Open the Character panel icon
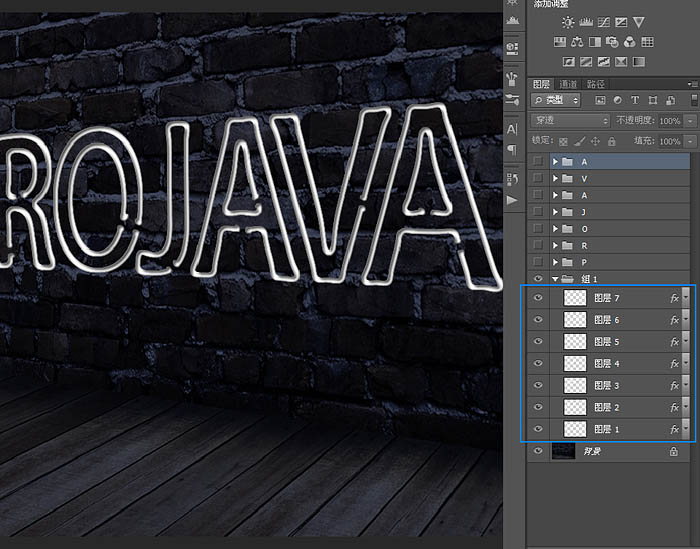The image size is (700, 549). pyautogui.click(x=512, y=129)
